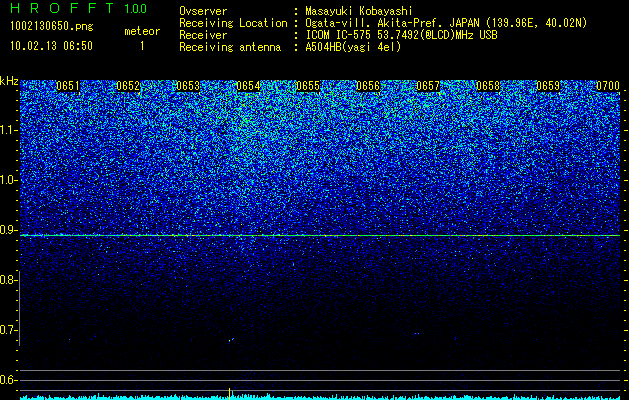Click the 0653 time marker
This screenshot has height=400, width=629.
point(188,86)
